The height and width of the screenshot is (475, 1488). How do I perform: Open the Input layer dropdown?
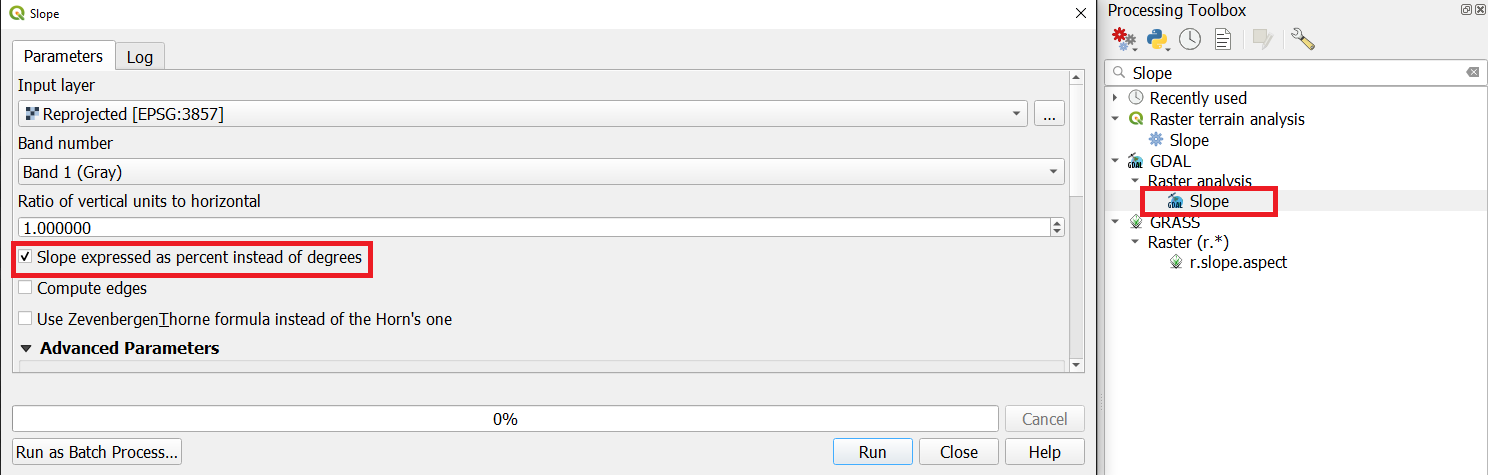point(522,114)
